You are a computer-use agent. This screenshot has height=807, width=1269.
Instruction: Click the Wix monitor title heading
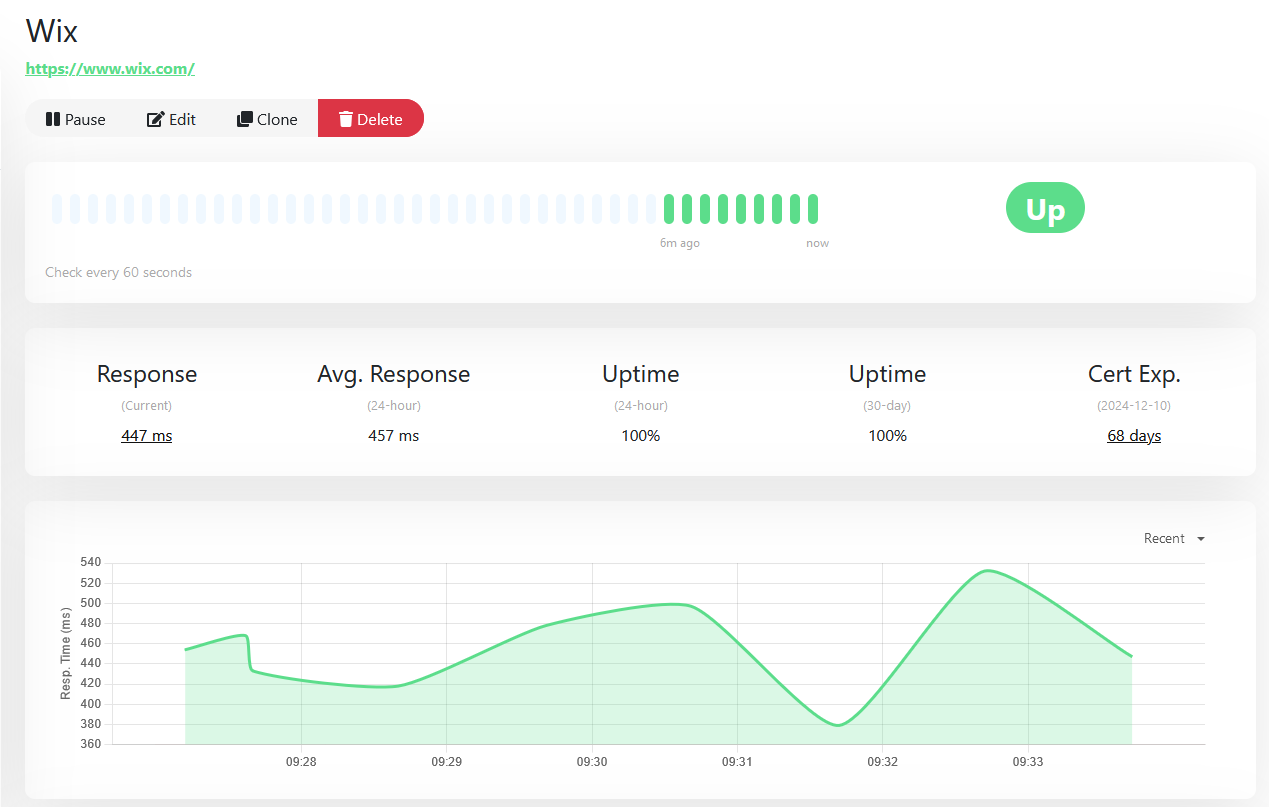tap(52, 31)
